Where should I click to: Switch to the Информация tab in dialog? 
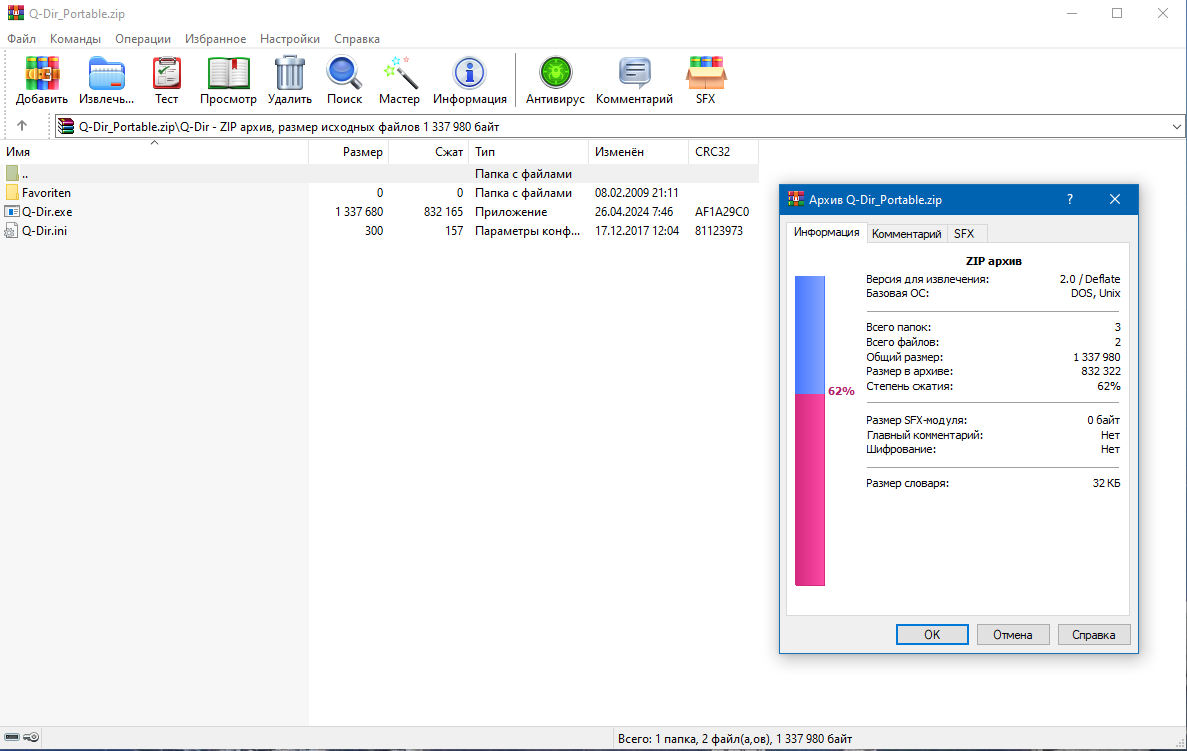coord(827,232)
